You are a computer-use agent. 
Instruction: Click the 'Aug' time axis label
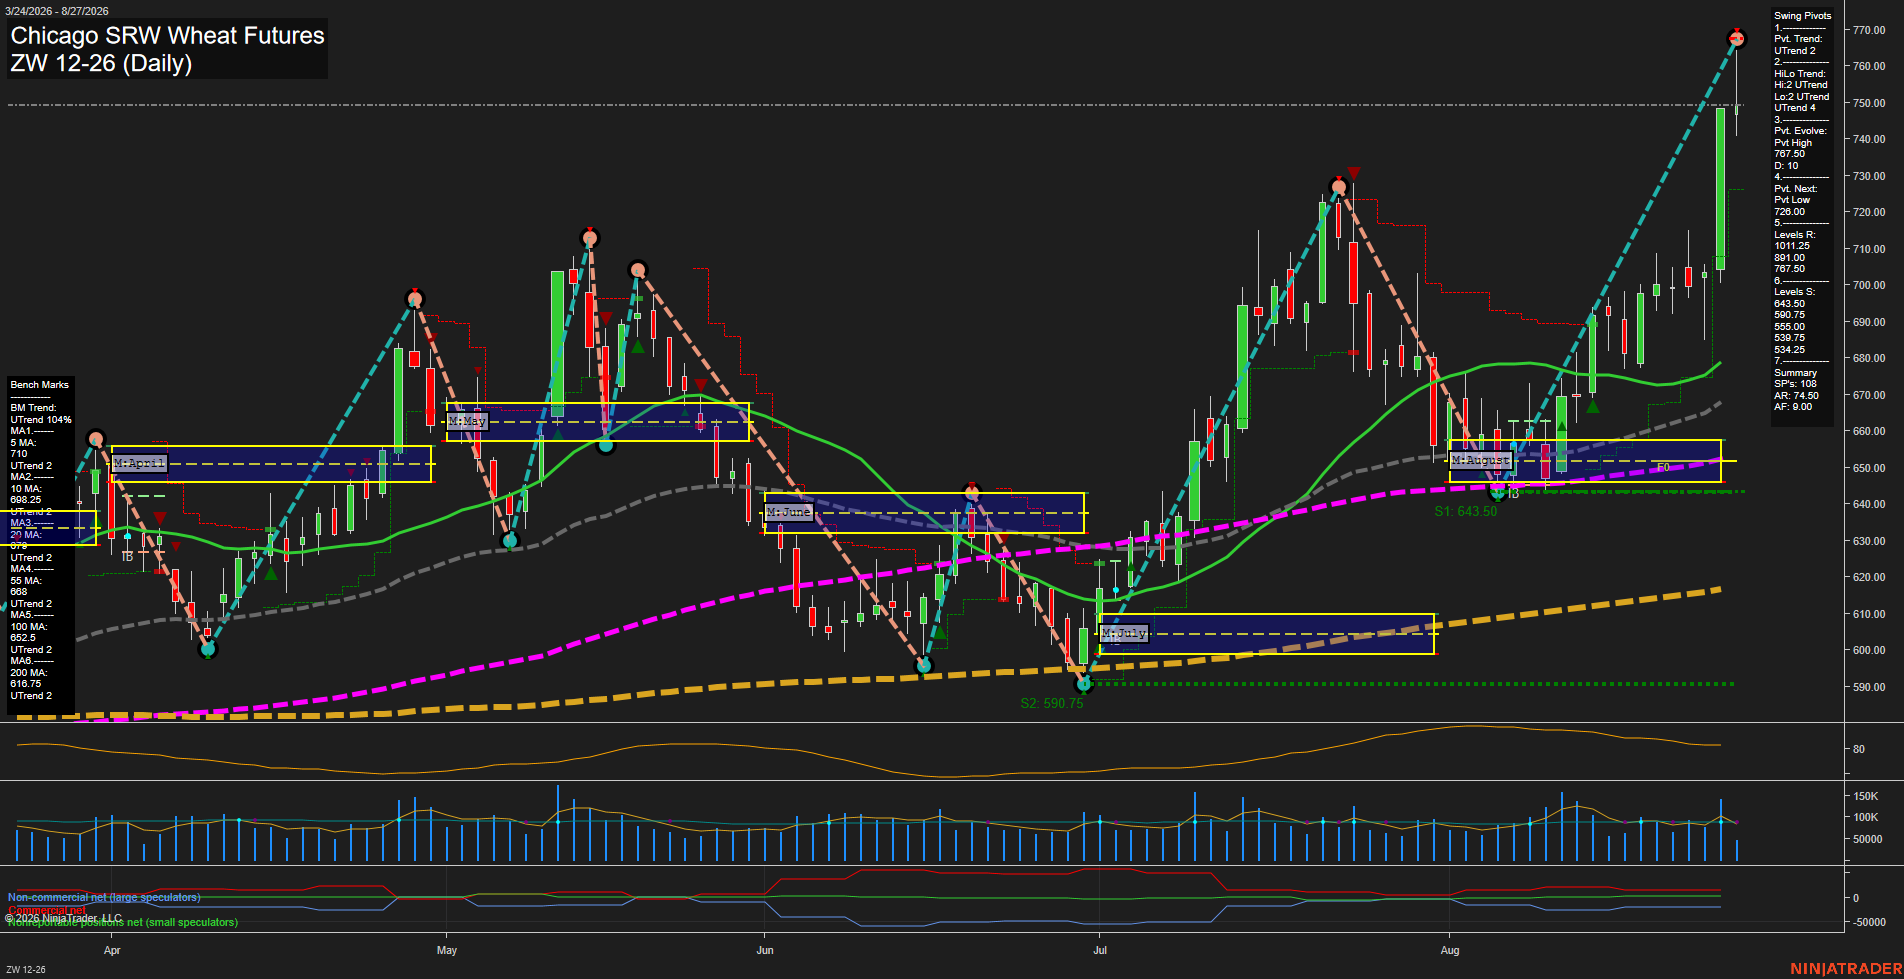click(x=1450, y=950)
